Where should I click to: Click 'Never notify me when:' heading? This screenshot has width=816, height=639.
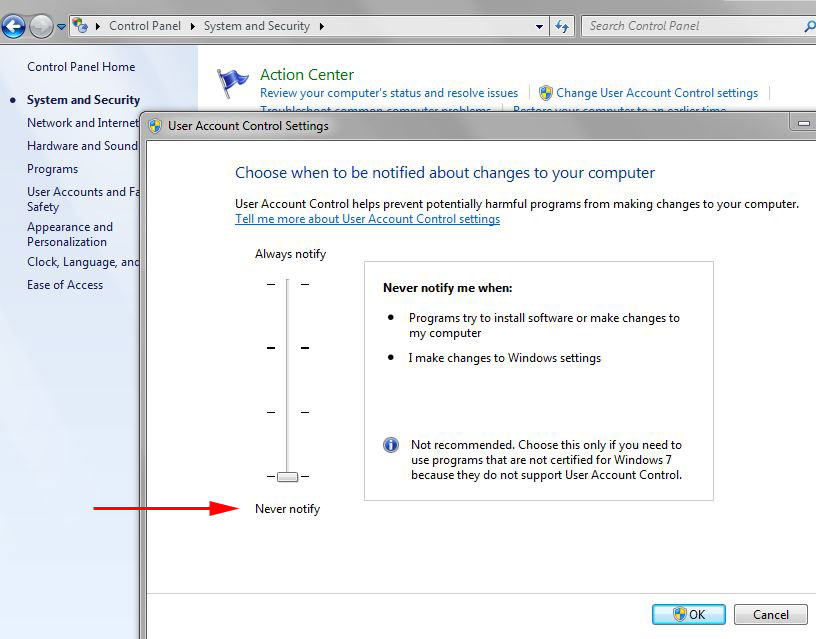pos(448,288)
